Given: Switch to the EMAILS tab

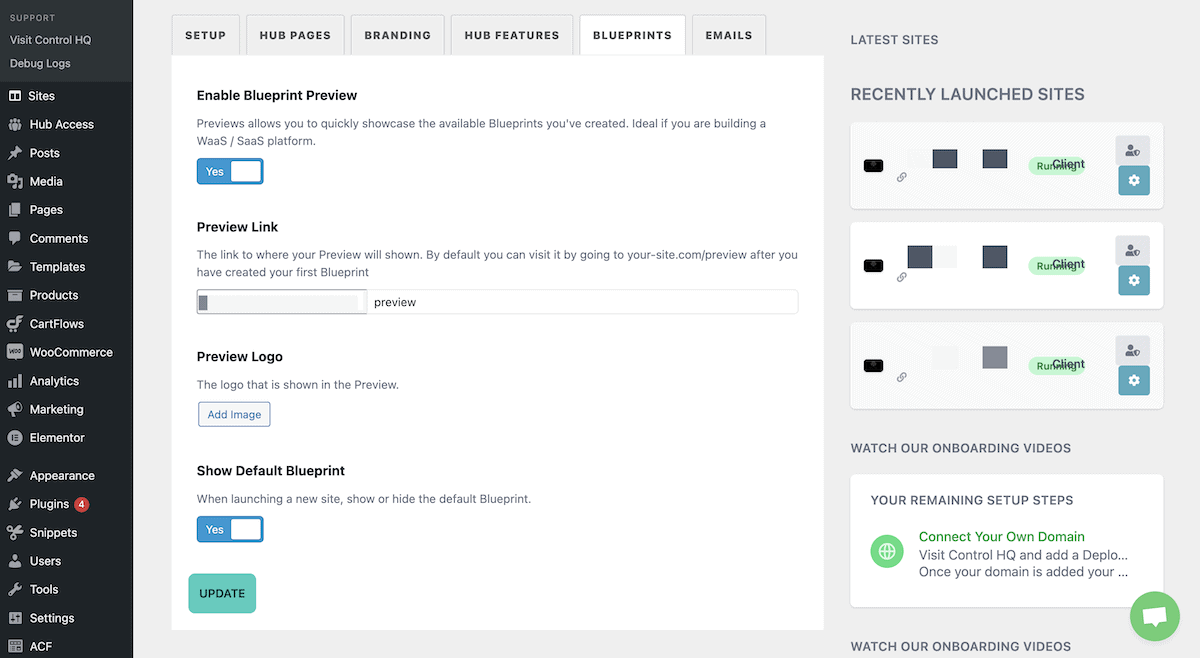Looking at the screenshot, I should point(729,35).
